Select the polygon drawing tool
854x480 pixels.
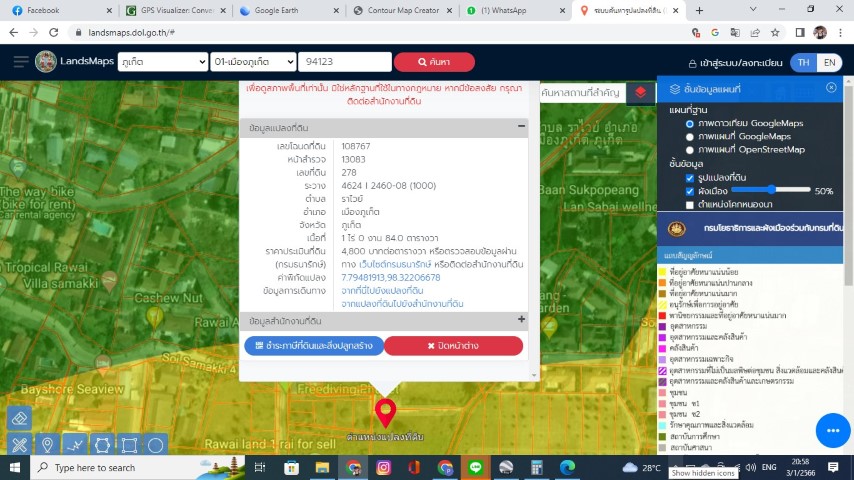click(102, 445)
